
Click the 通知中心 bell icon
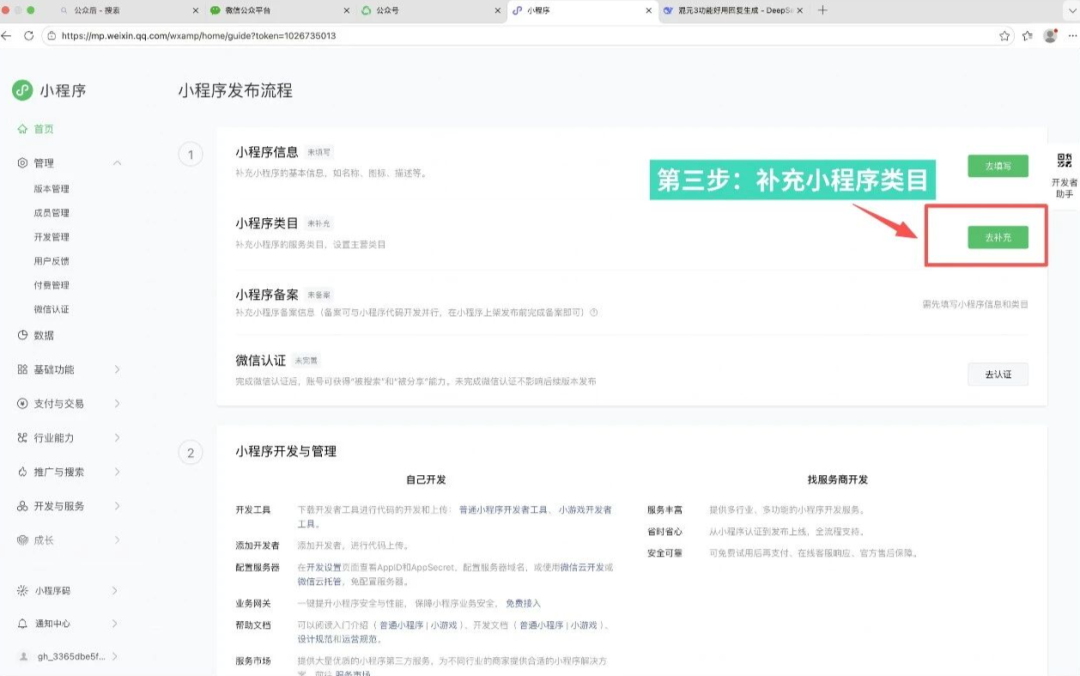pos(23,624)
